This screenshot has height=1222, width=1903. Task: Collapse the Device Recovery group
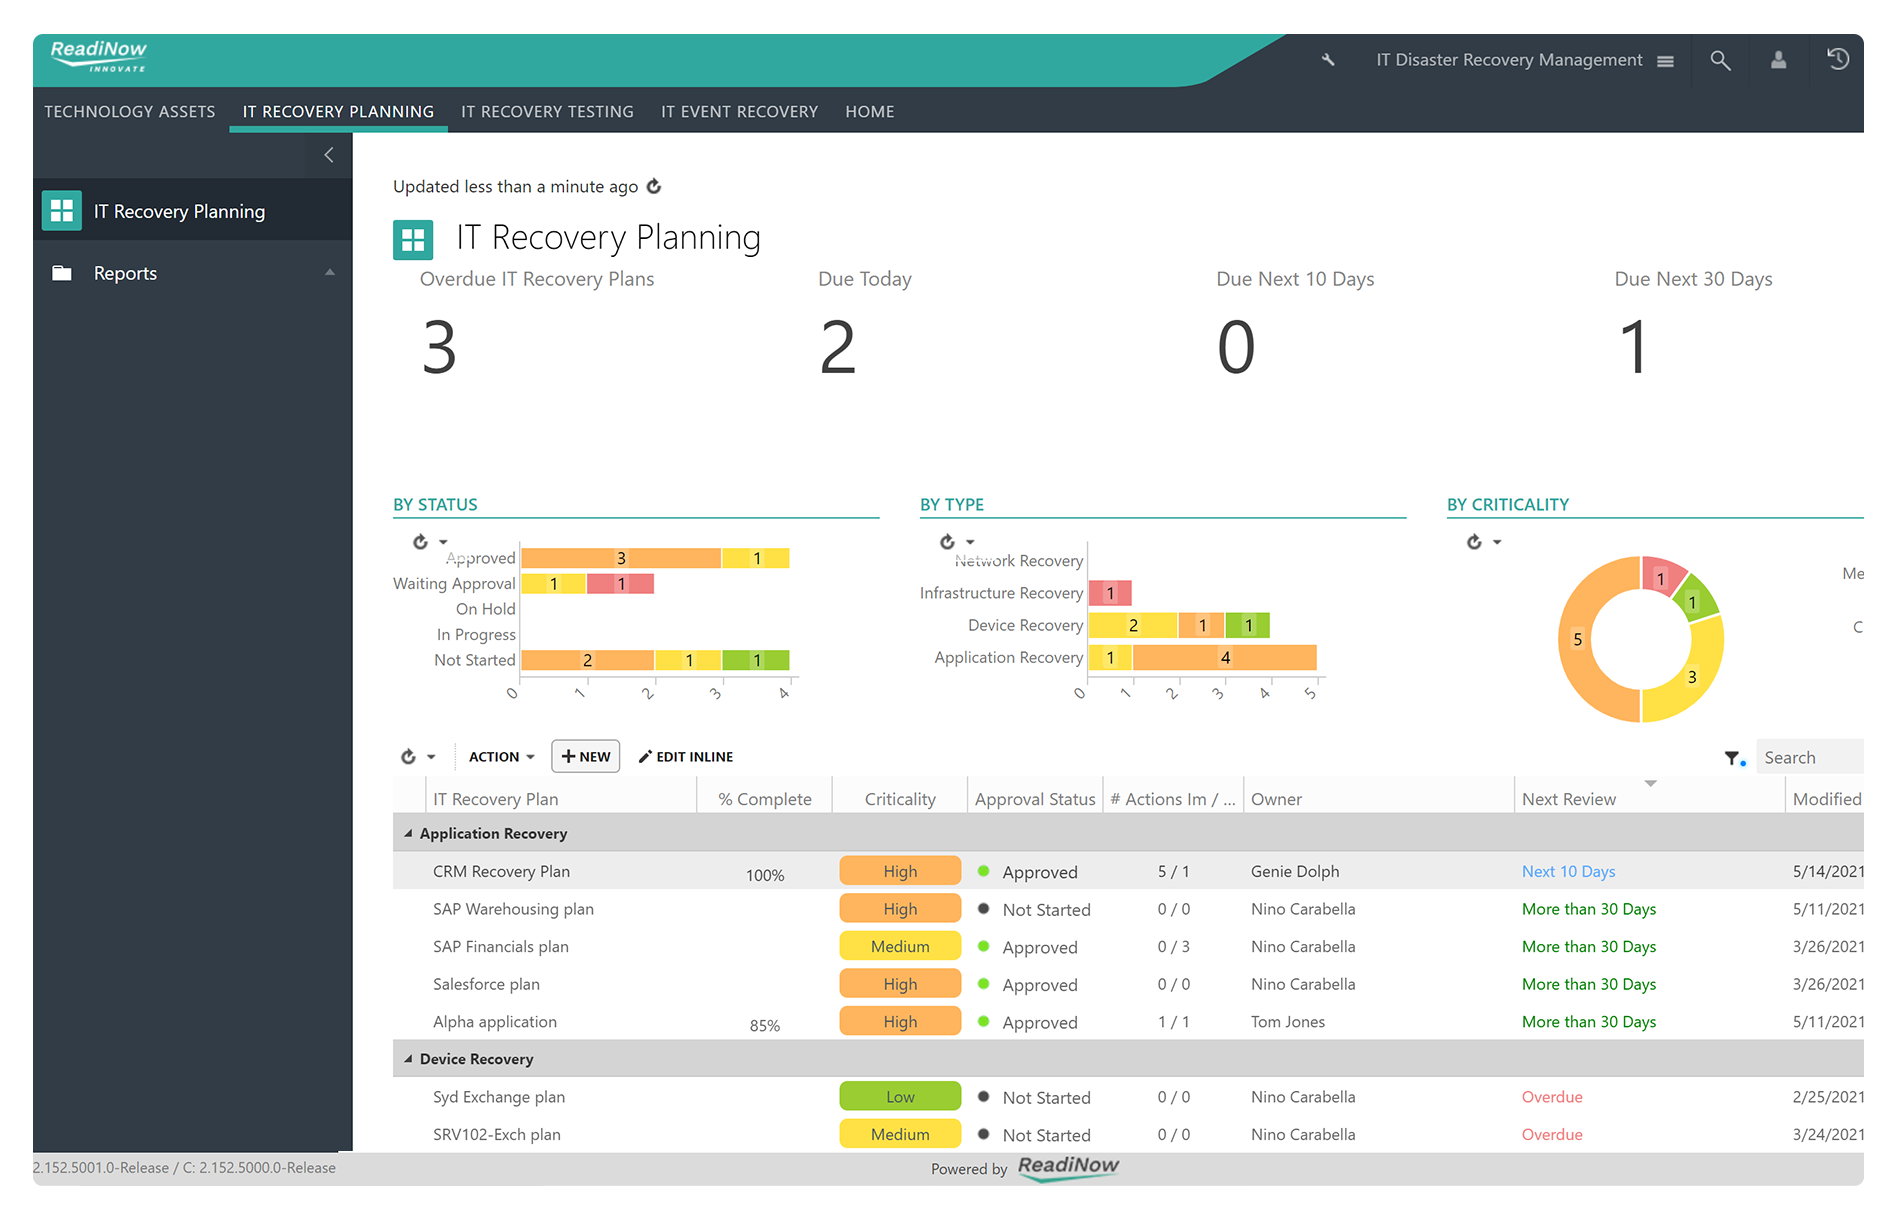408,1058
